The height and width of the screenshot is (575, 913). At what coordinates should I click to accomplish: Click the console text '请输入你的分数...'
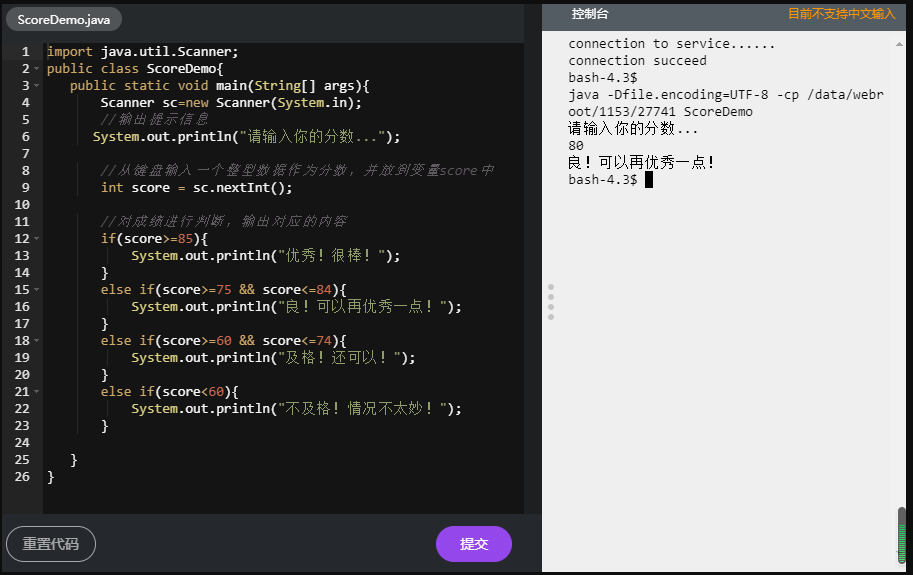click(633, 128)
